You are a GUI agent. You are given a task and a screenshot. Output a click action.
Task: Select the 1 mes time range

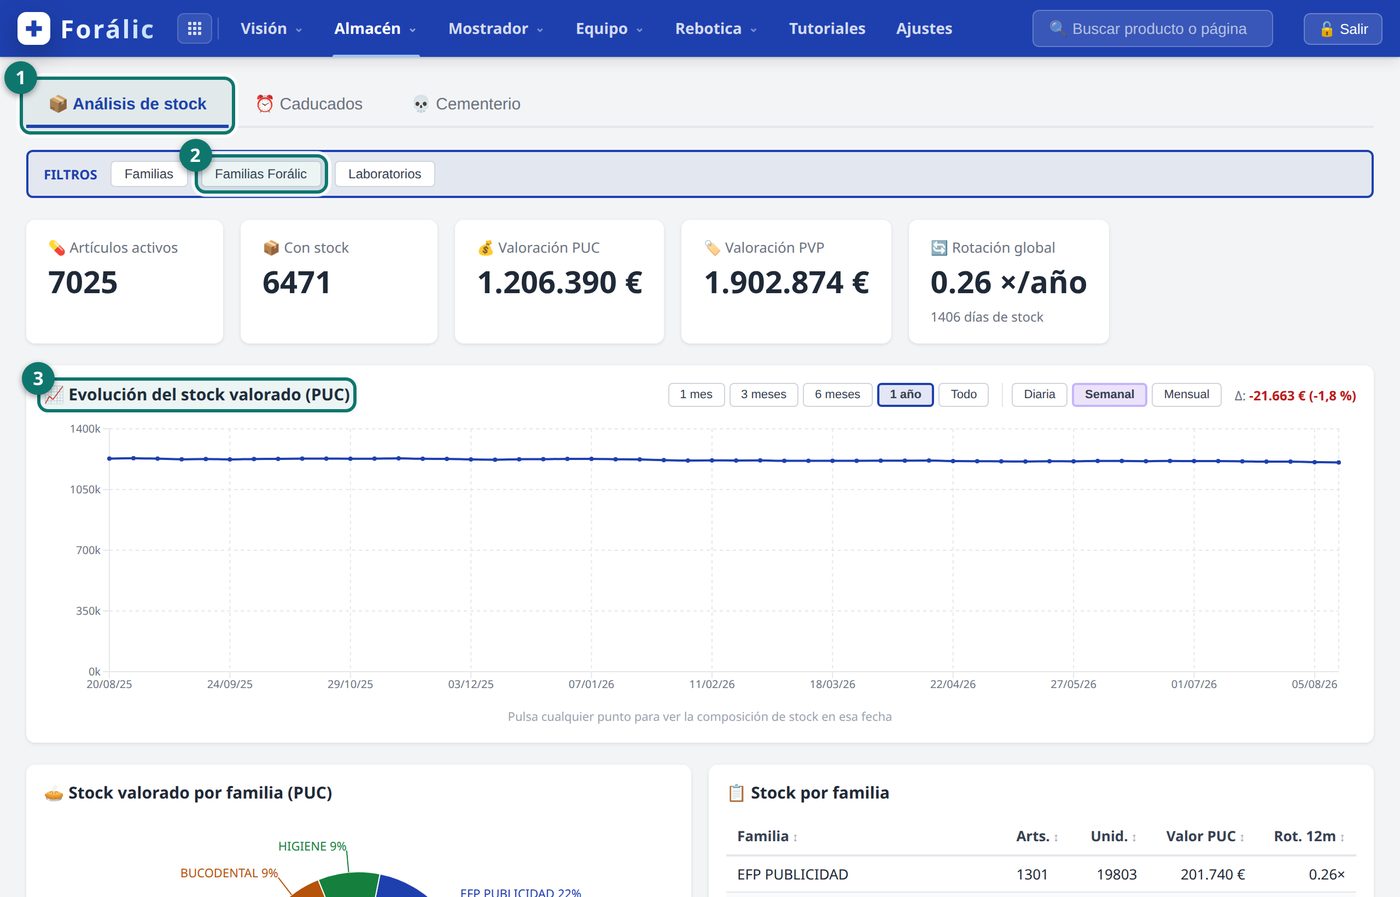696,395
